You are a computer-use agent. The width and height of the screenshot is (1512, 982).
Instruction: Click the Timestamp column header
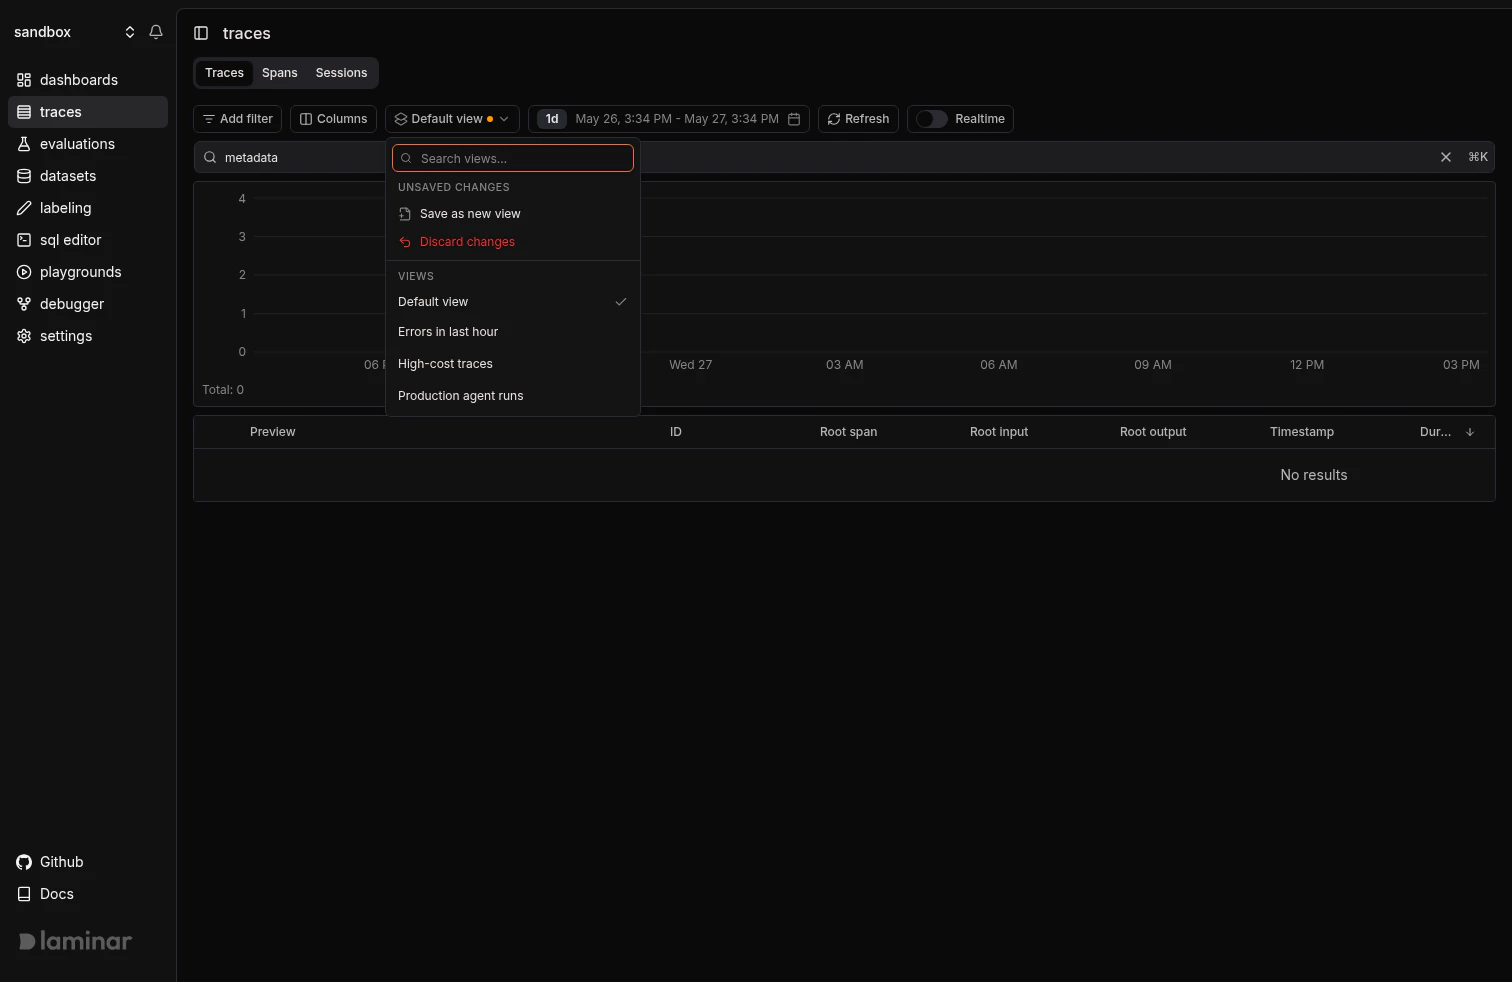coord(1302,432)
